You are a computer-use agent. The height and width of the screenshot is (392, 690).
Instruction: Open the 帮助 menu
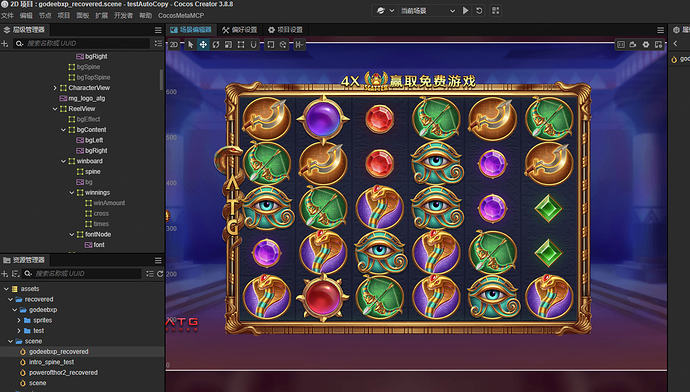[145, 15]
